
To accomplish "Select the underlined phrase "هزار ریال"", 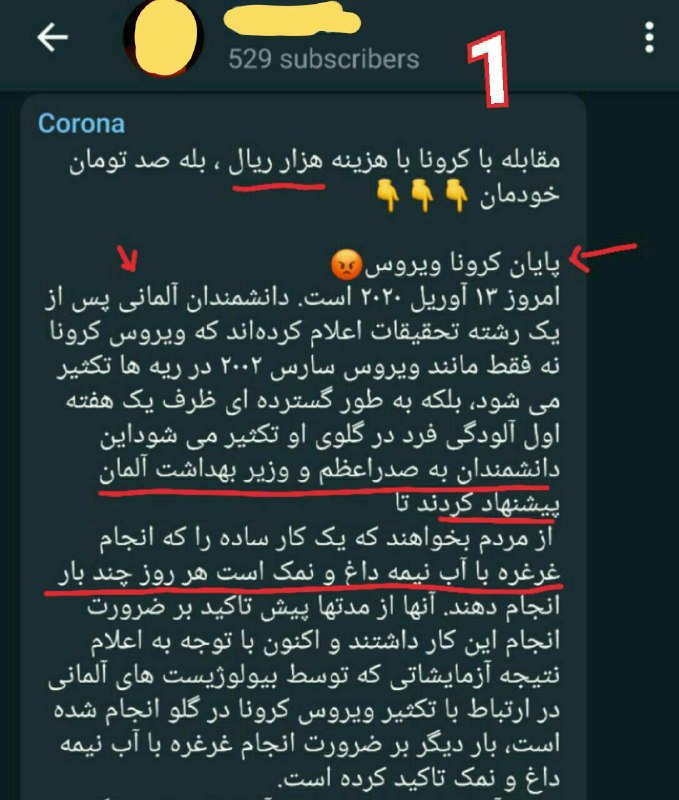I will (x=276, y=162).
